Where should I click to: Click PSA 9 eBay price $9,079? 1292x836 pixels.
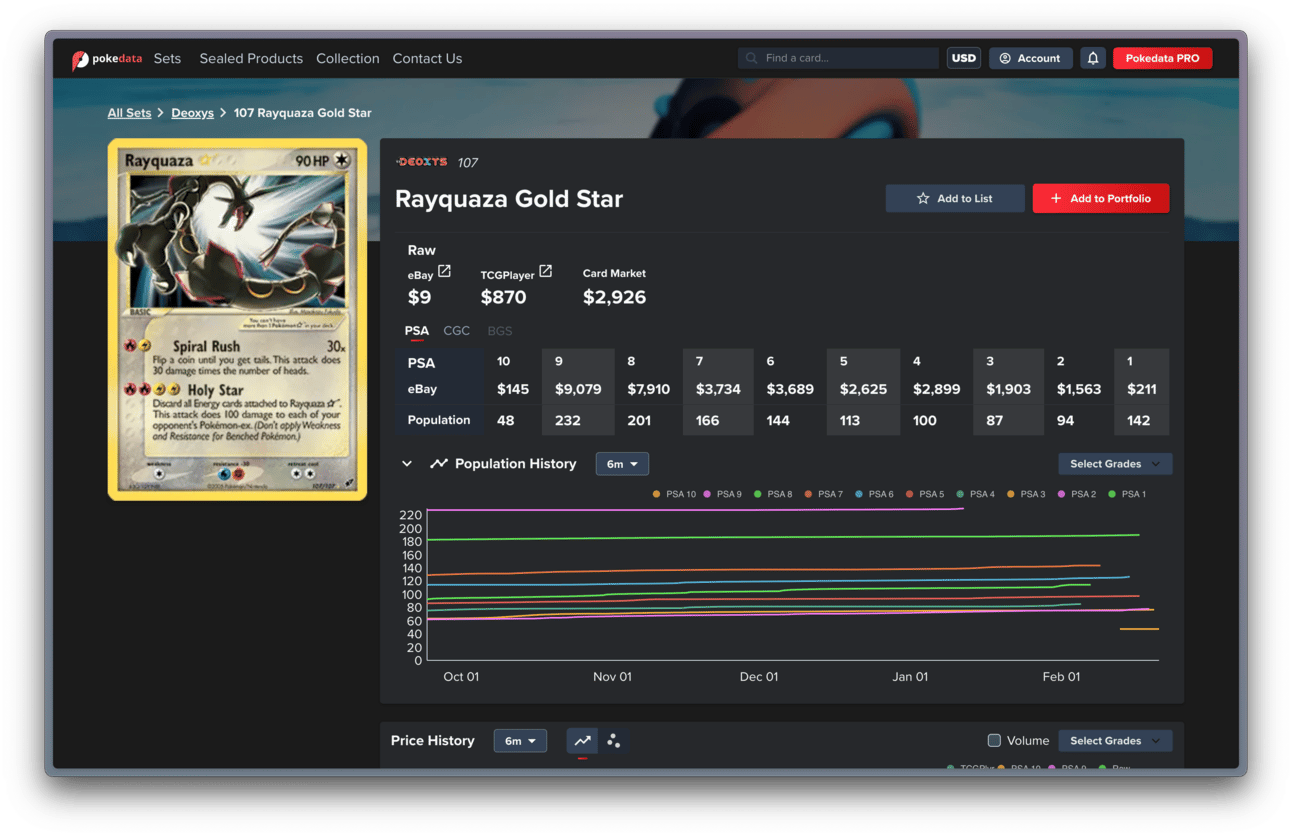point(579,389)
